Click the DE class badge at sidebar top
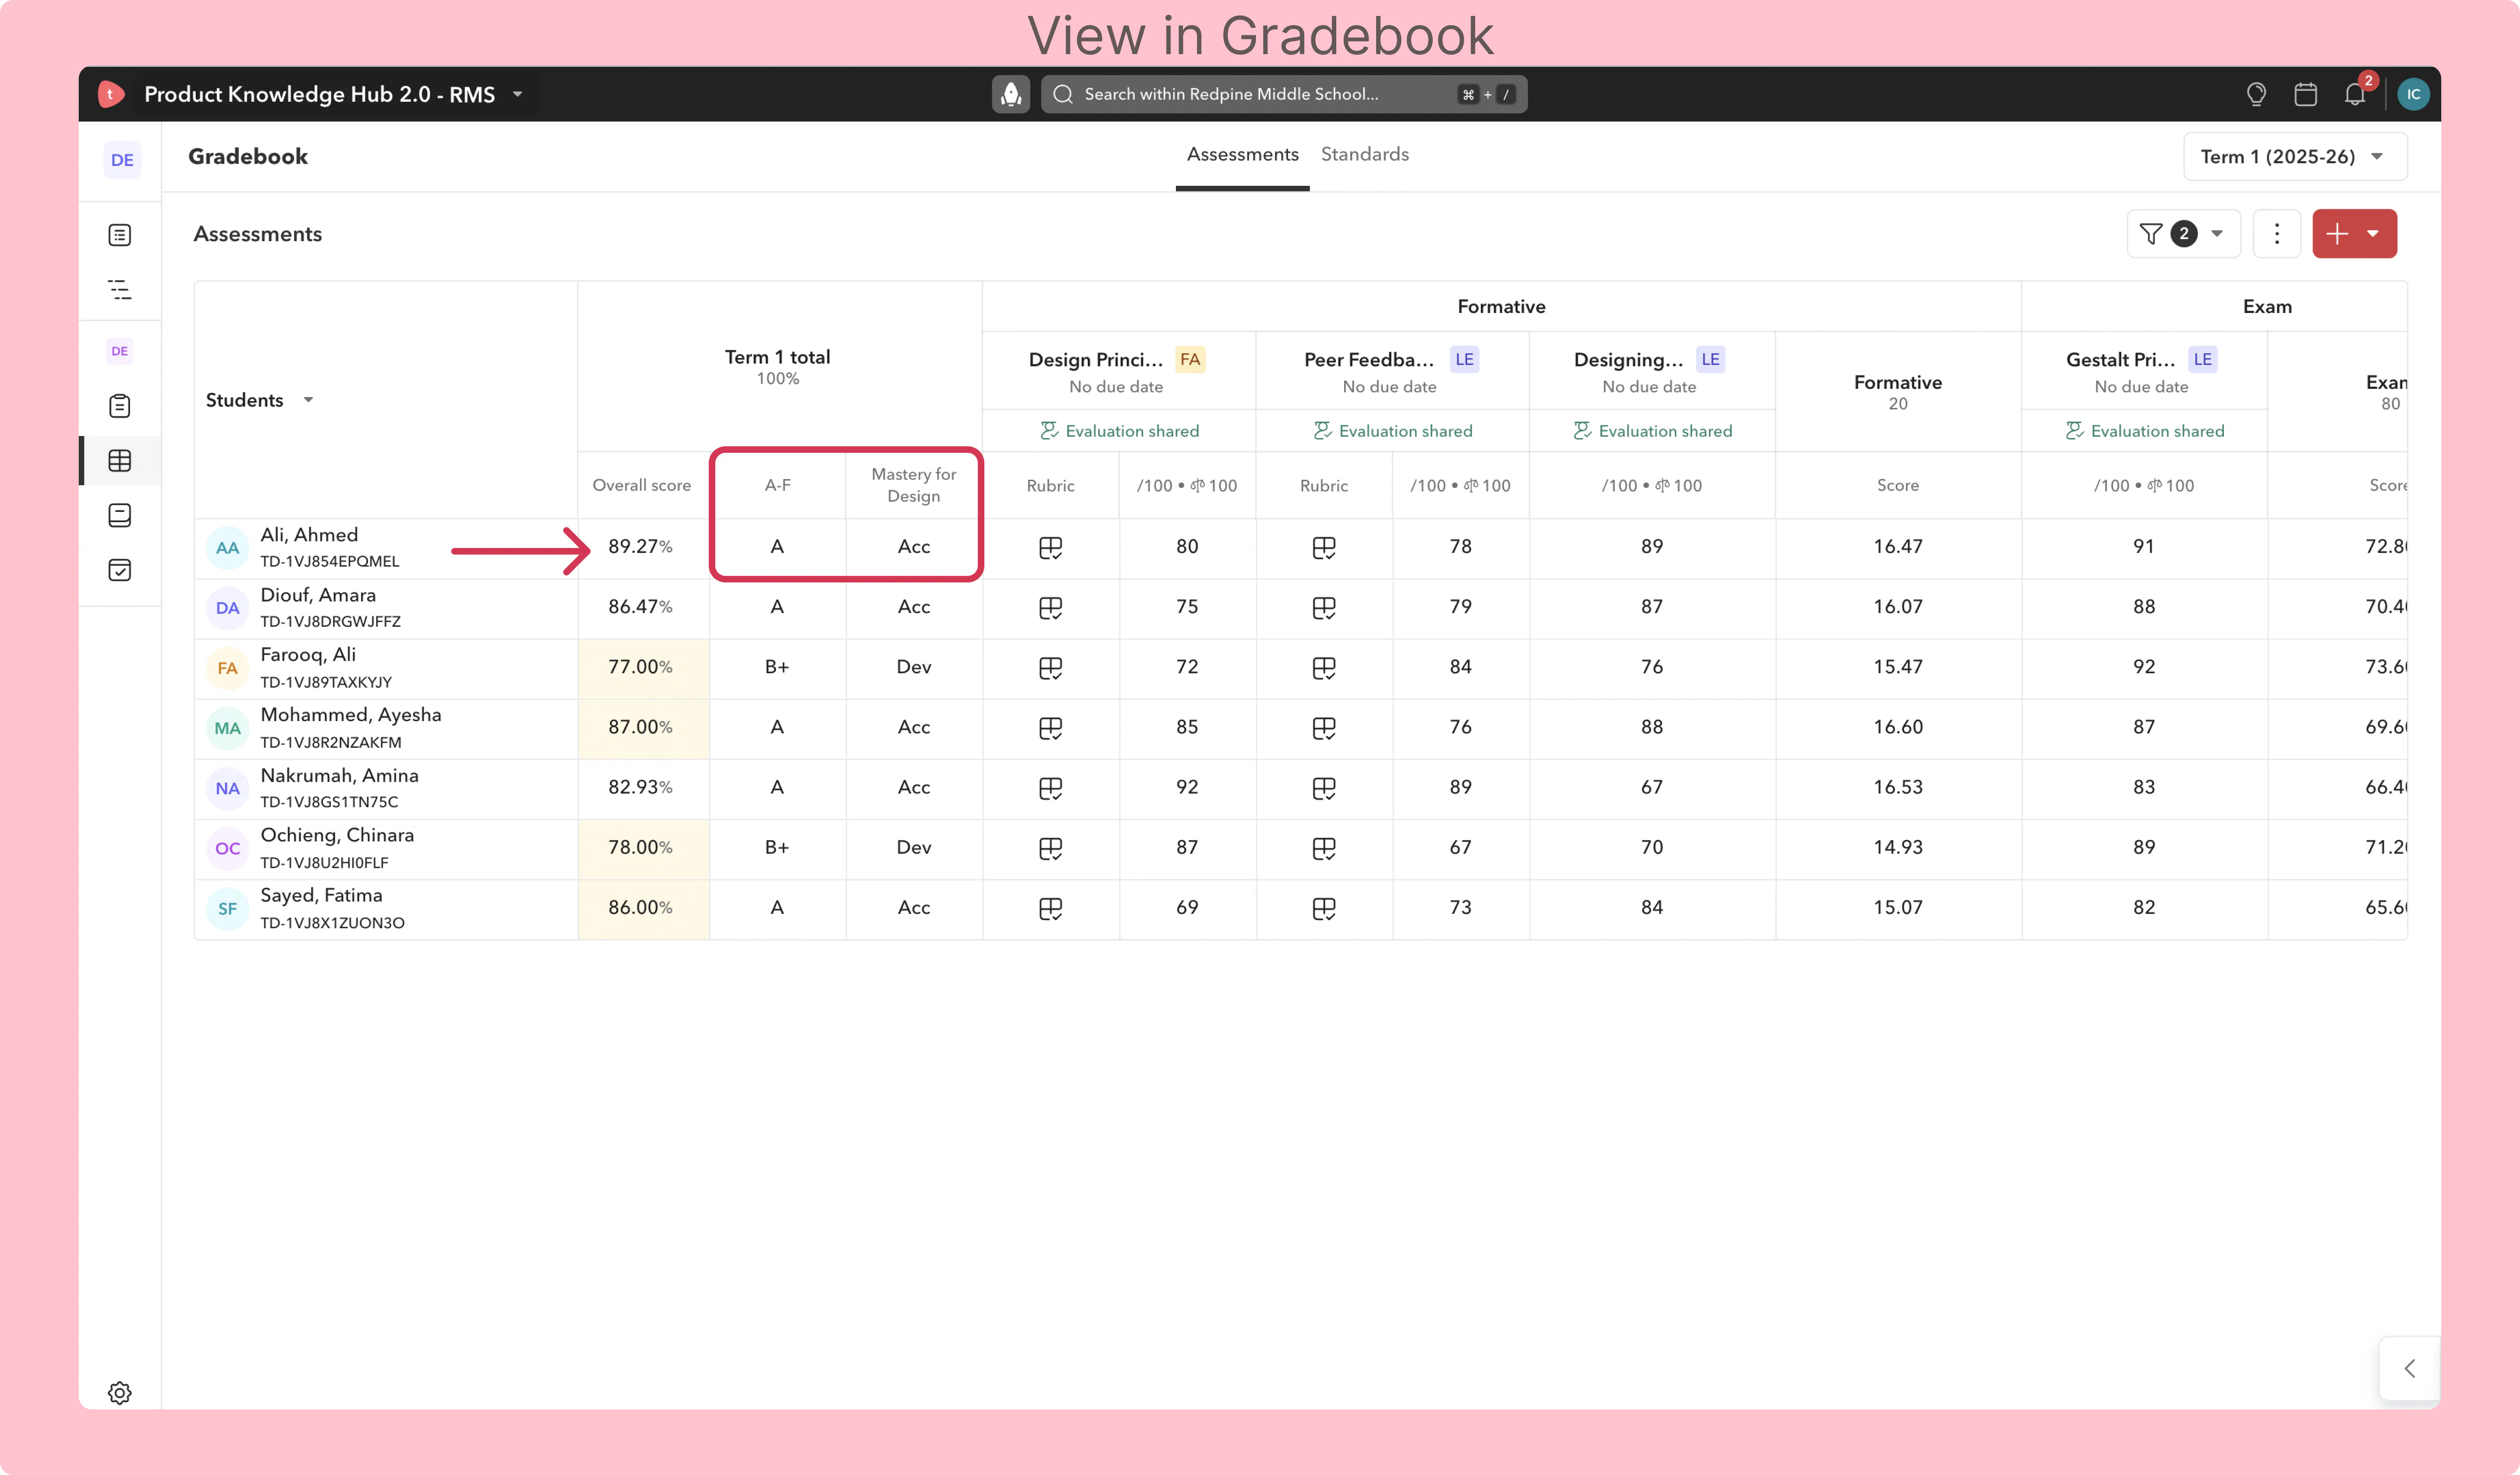Image resolution: width=2520 pixels, height=1475 pixels. click(x=122, y=160)
